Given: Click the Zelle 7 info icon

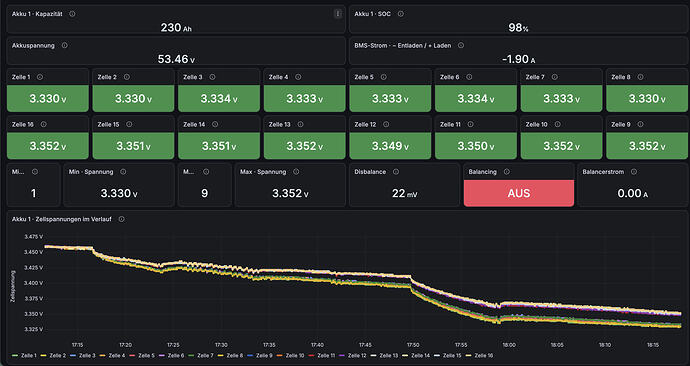Looking at the screenshot, I should (x=554, y=77).
